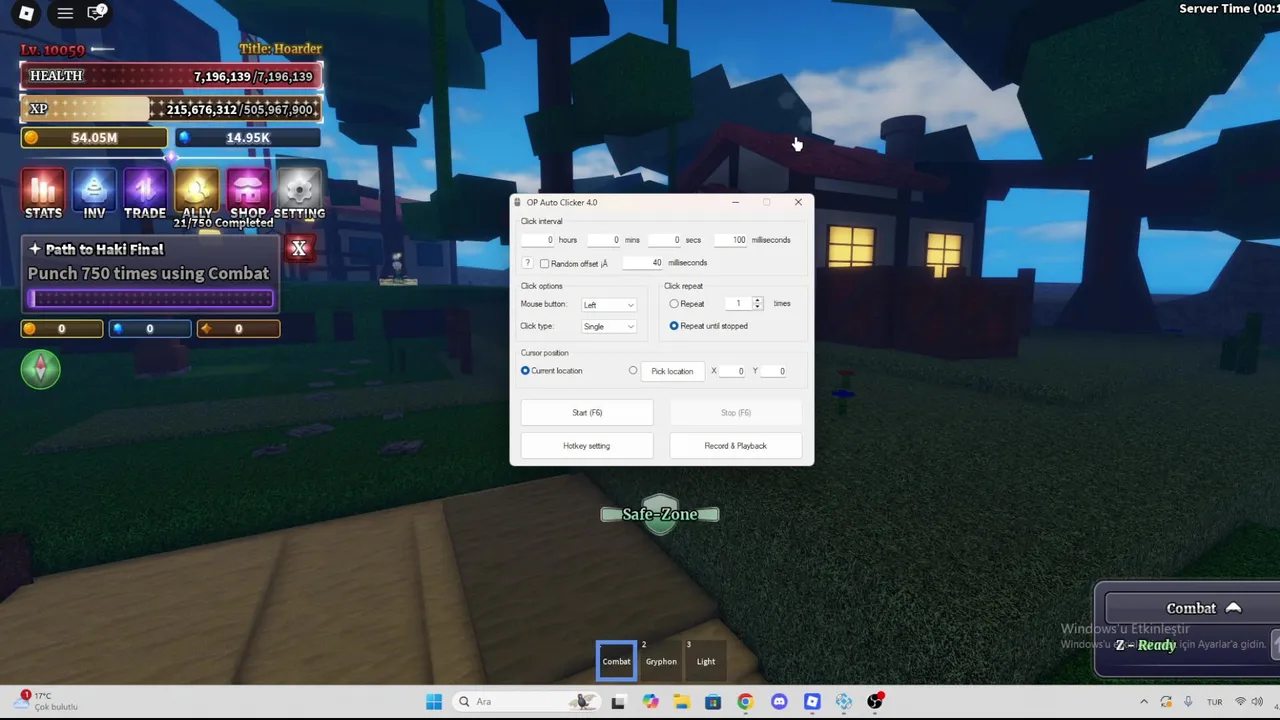
Task: Select the Current location radio button
Action: [x=525, y=371]
